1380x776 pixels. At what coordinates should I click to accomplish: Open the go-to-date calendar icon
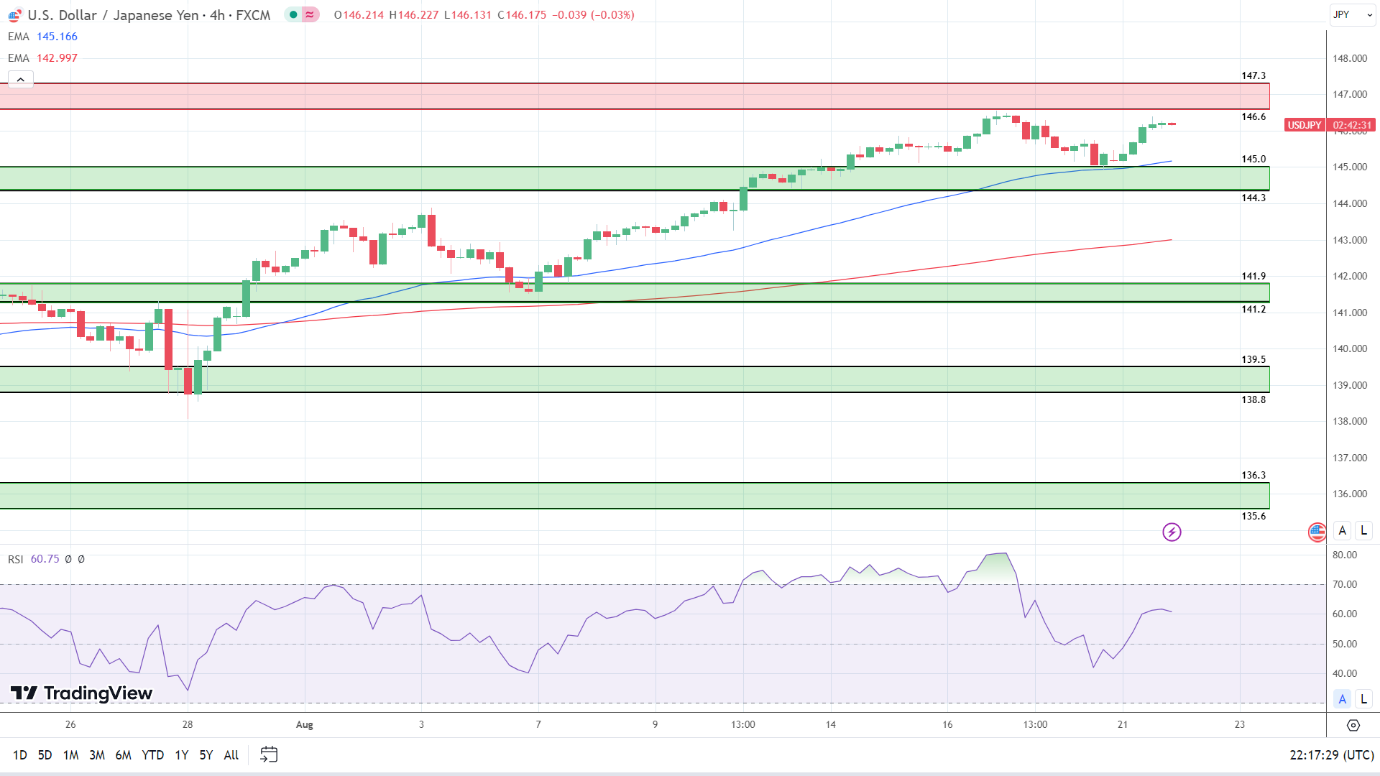(x=268, y=754)
